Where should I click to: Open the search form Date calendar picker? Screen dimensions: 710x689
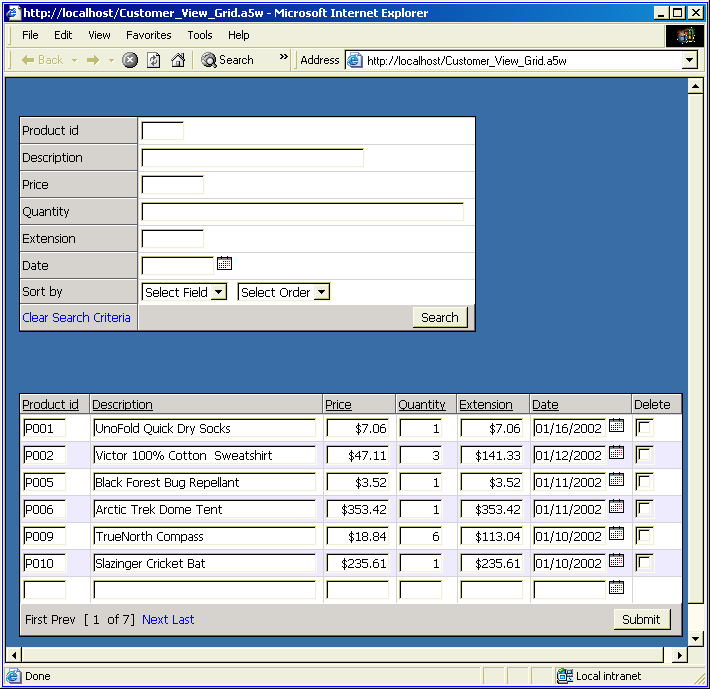click(x=224, y=263)
